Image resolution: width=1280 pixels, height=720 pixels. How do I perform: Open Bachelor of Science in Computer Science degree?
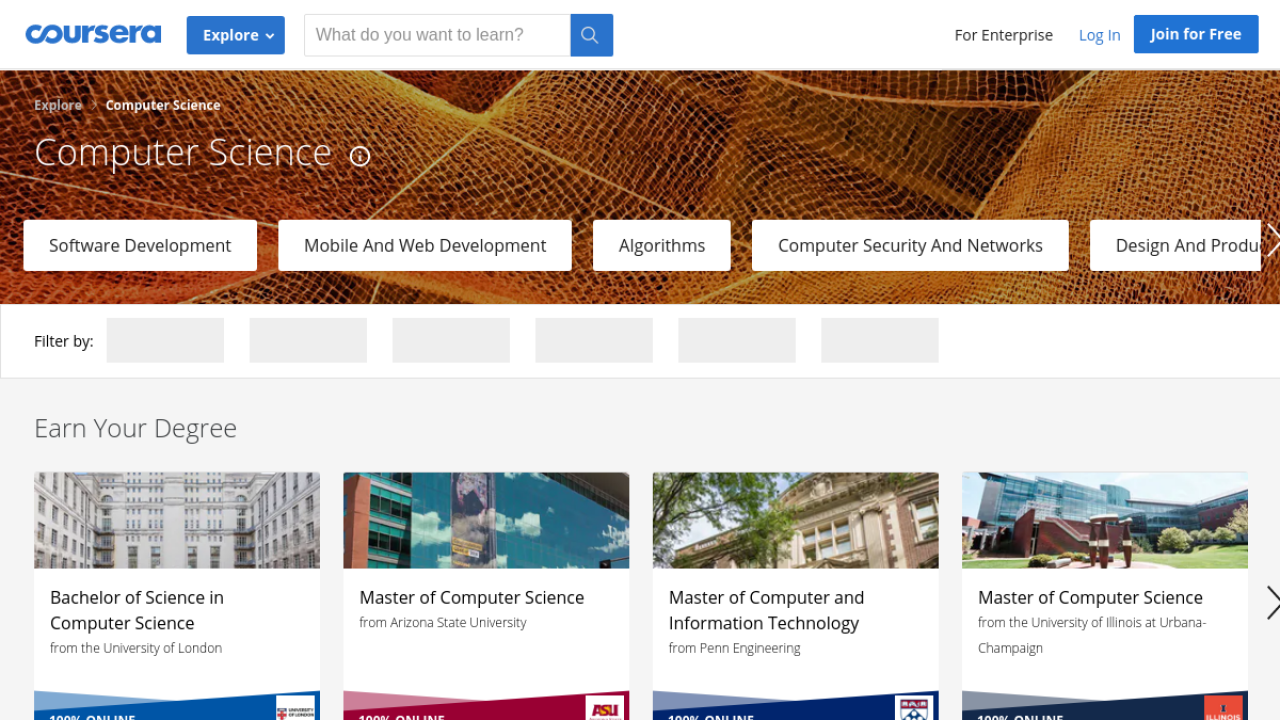coord(137,610)
